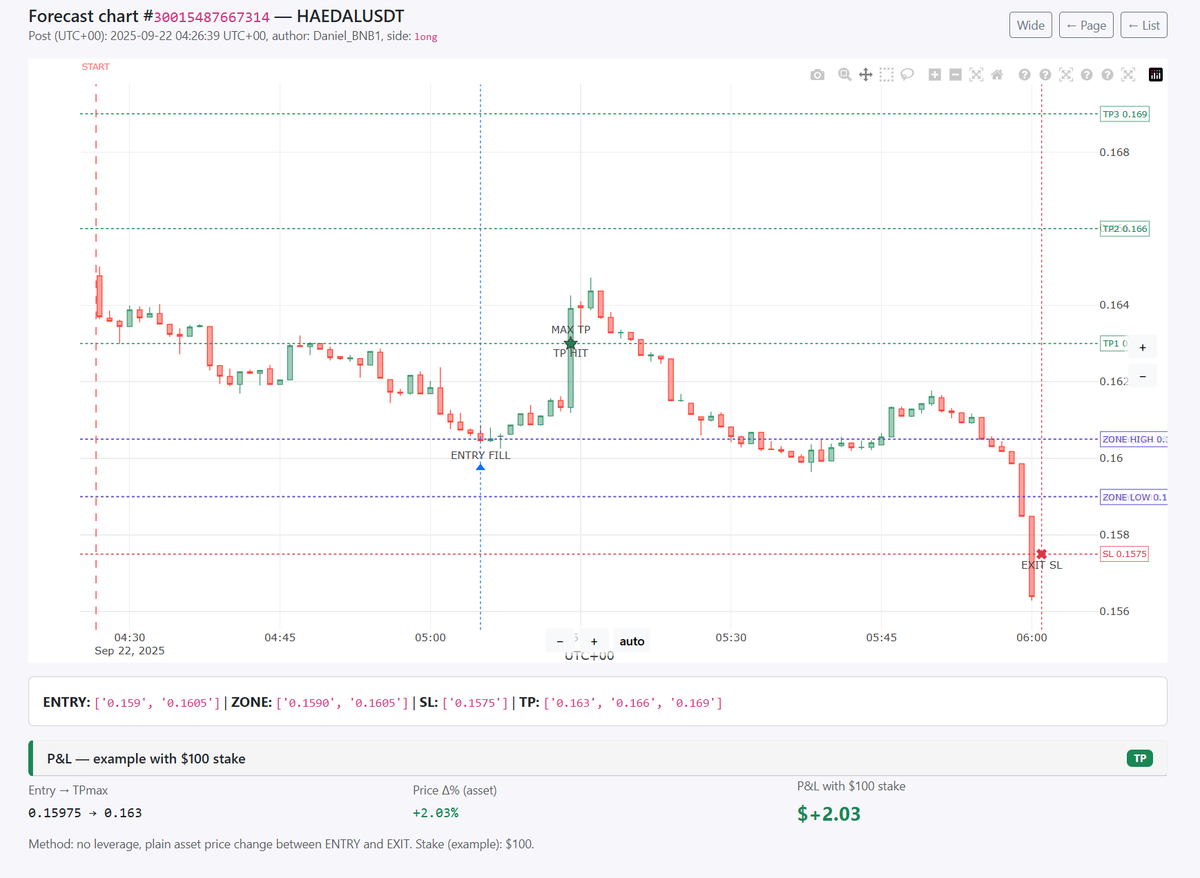This screenshot has width=1200, height=878.
Task: Click the 'long' side tag
Action: pyautogui.click(x=426, y=37)
